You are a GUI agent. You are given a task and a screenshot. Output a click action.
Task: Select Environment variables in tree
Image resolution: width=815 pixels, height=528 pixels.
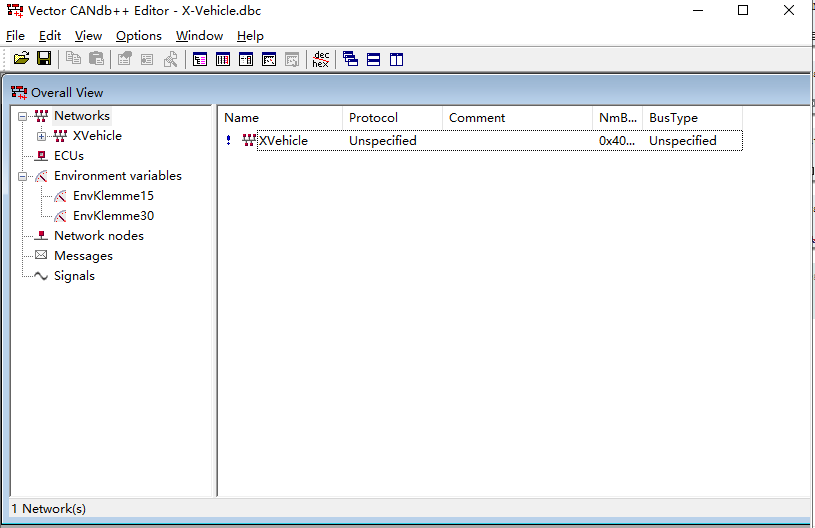(118, 176)
